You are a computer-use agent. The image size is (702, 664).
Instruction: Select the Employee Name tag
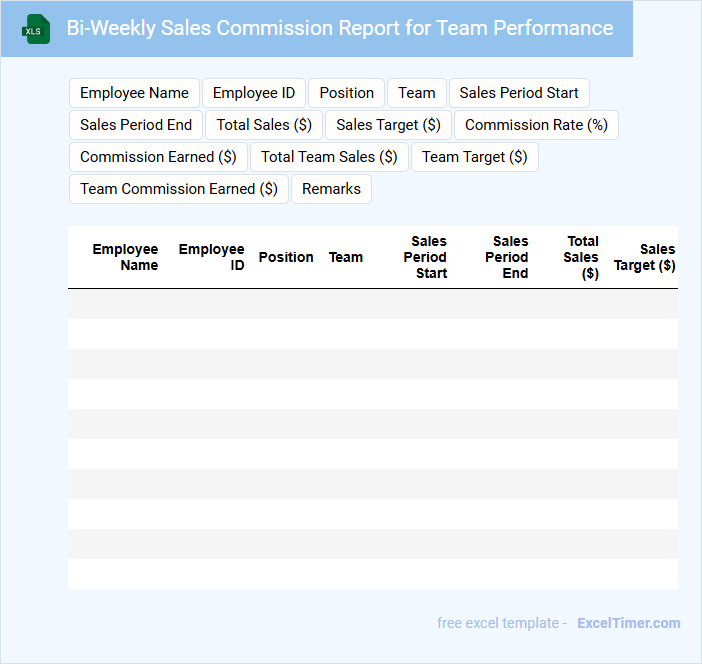pos(134,93)
